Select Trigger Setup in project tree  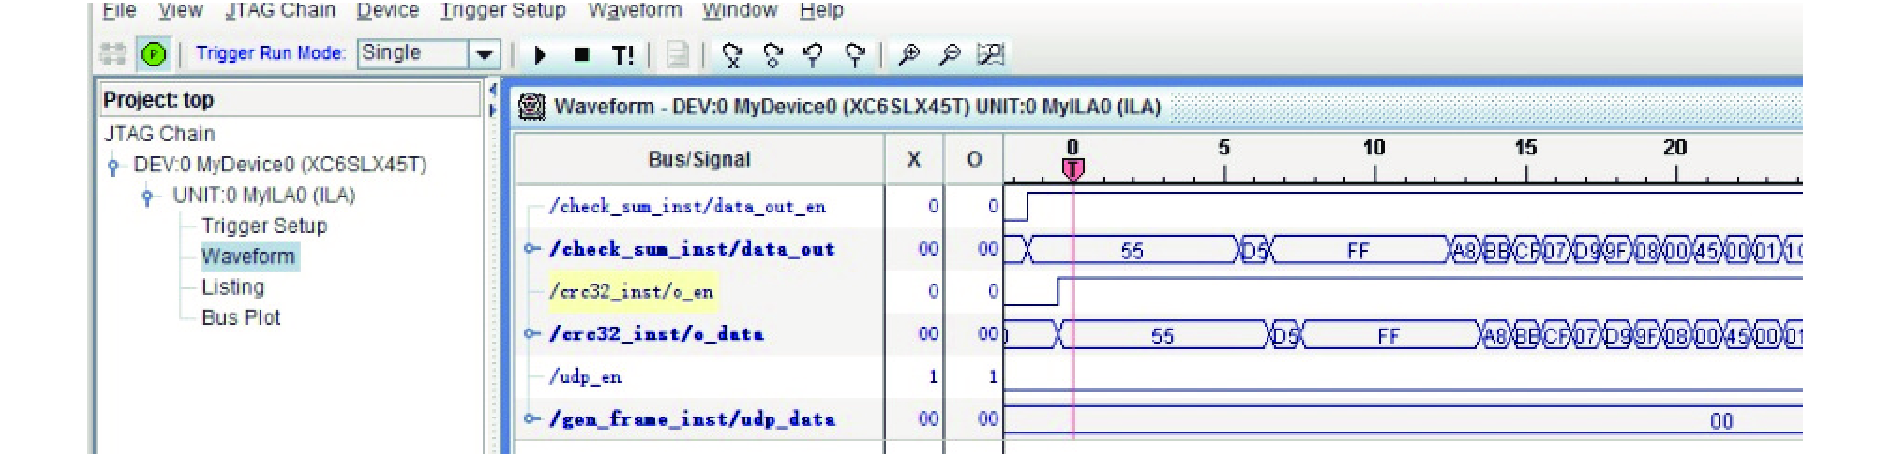(x=264, y=226)
